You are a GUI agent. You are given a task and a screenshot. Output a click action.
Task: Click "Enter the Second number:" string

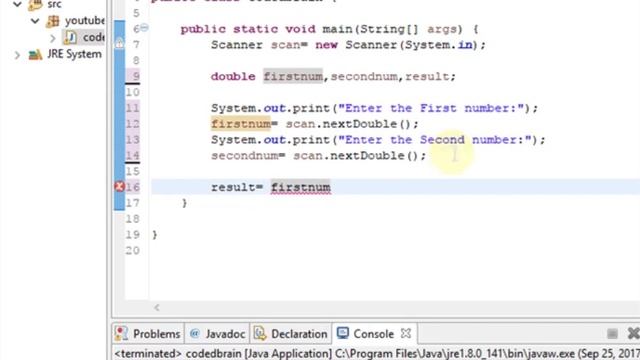tap(435, 140)
